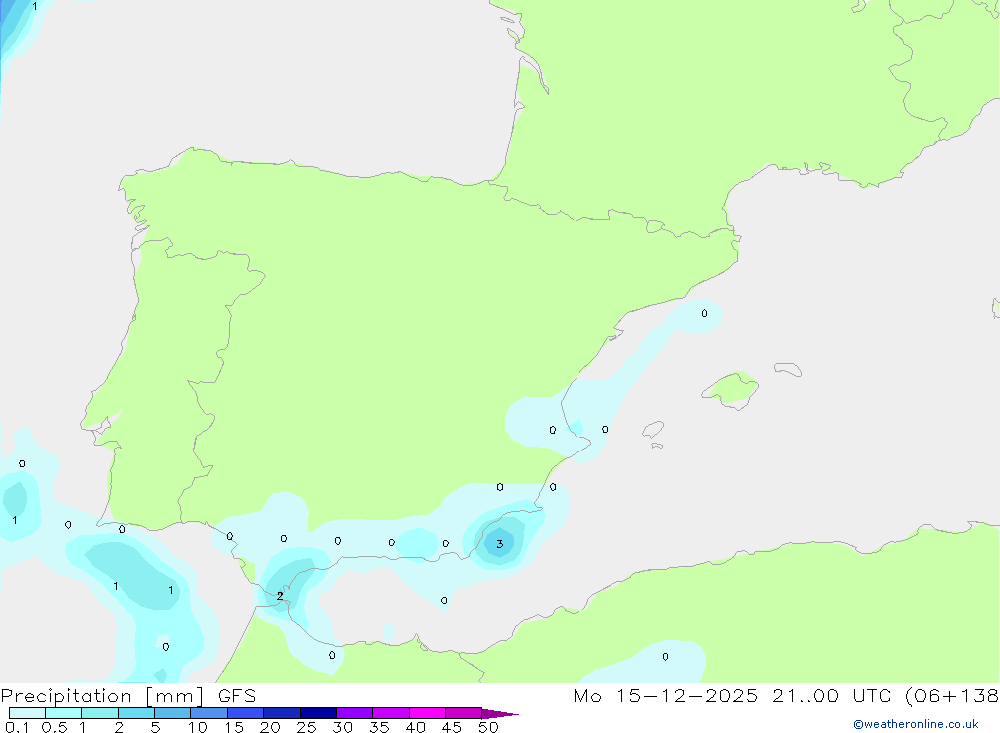Click the legend label '10'
The width and height of the screenshot is (1000, 733).
(x=198, y=727)
